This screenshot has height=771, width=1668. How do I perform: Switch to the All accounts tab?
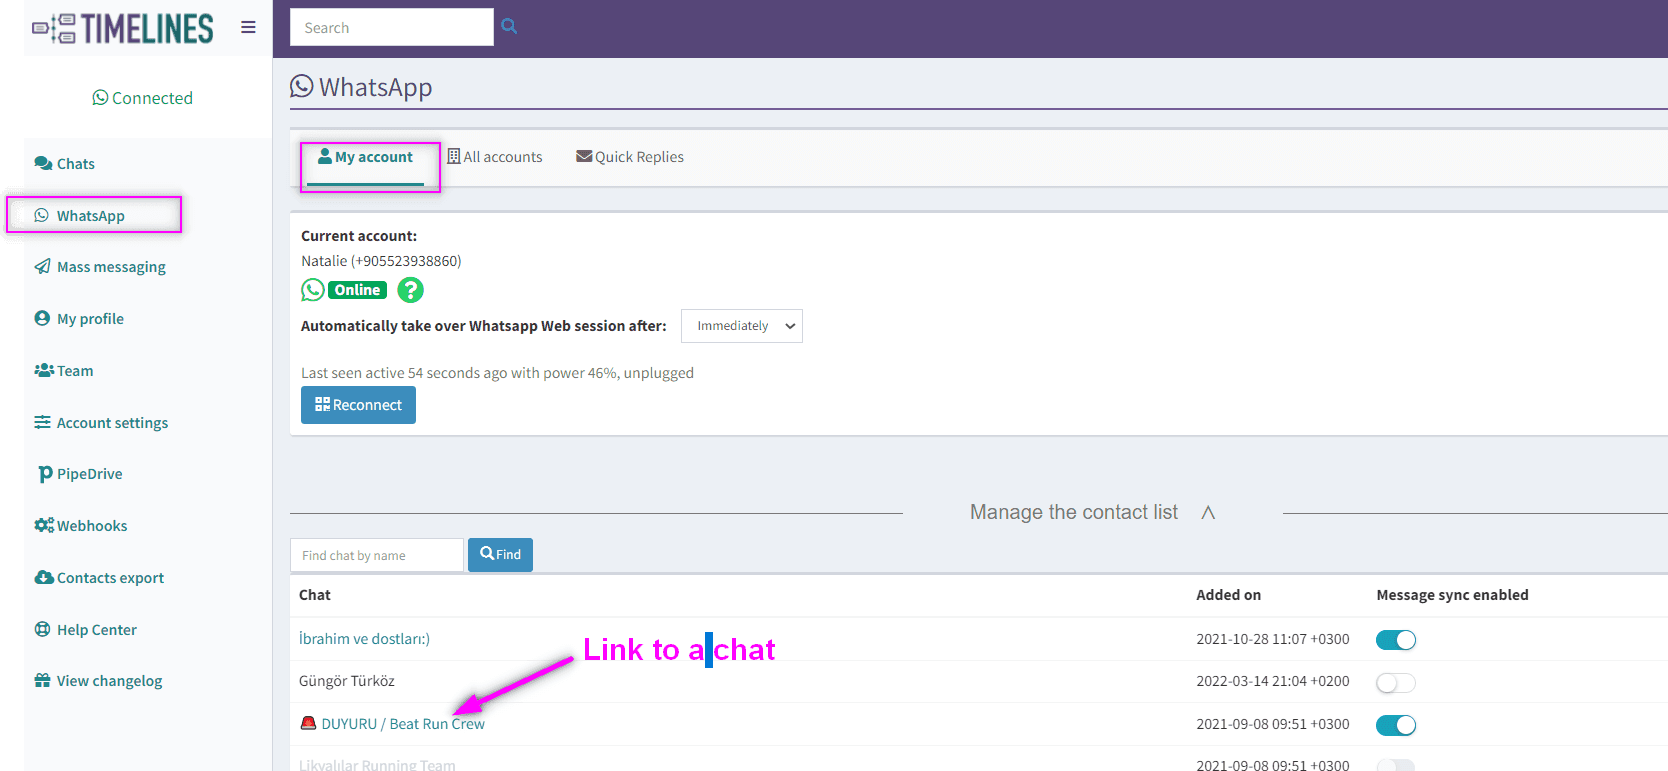(495, 157)
